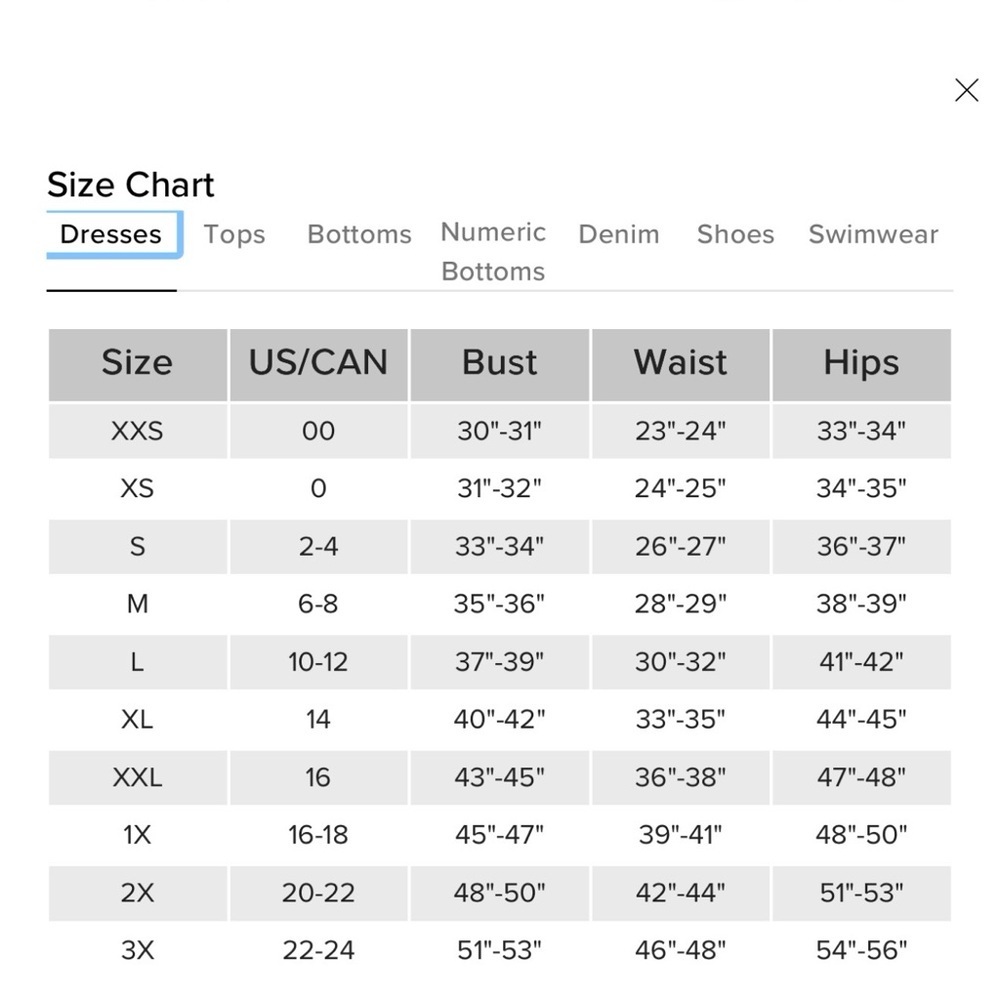Close the size chart dialog
Image resolution: width=1000 pixels, height=1000 pixels.
(x=966, y=90)
